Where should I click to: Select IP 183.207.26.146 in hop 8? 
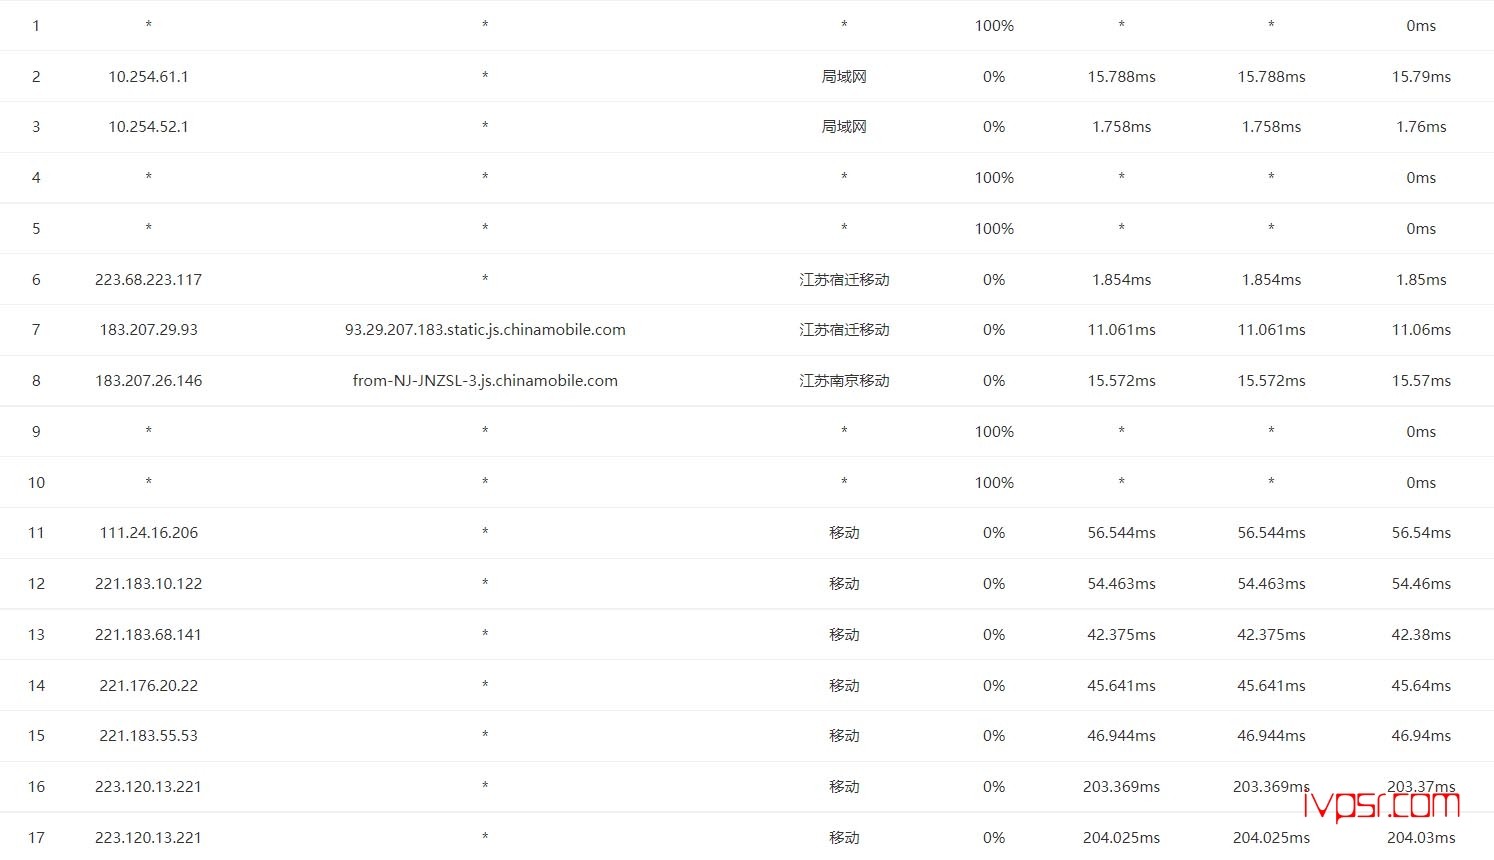(x=148, y=381)
